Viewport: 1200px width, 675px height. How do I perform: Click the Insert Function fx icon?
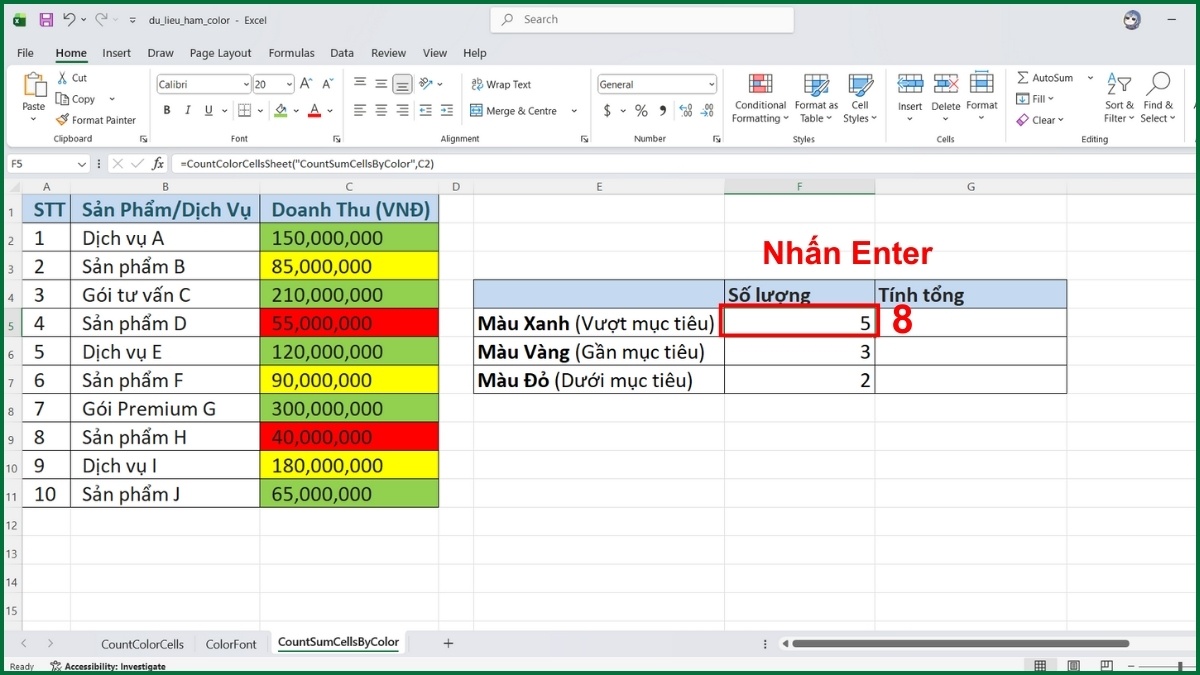(x=158, y=163)
